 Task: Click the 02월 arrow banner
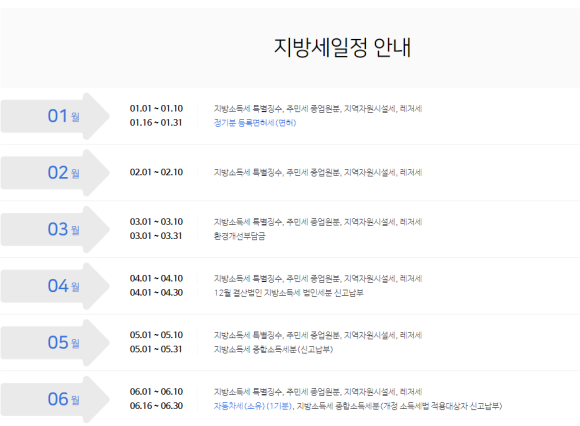tap(55, 173)
